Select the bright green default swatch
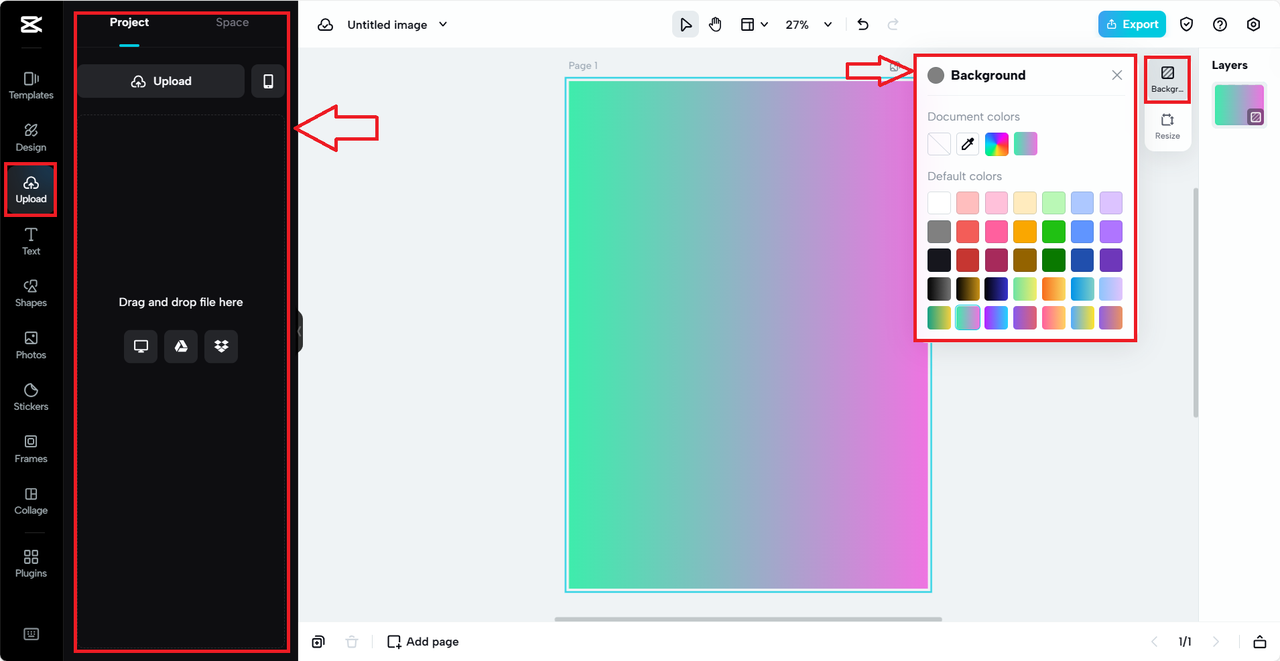The height and width of the screenshot is (661, 1280). pyautogui.click(x=1054, y=232)
